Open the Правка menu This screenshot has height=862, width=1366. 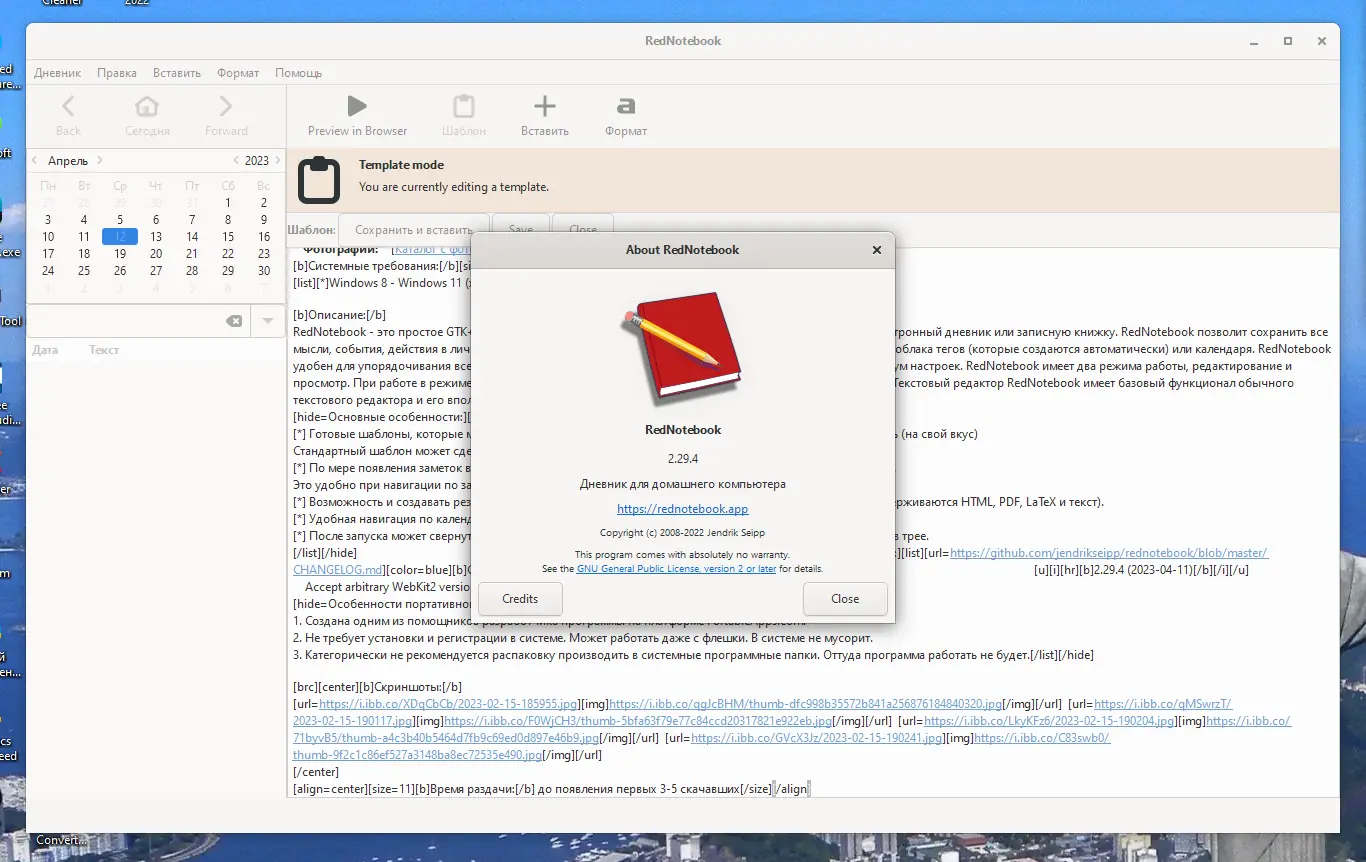point(117,73)
